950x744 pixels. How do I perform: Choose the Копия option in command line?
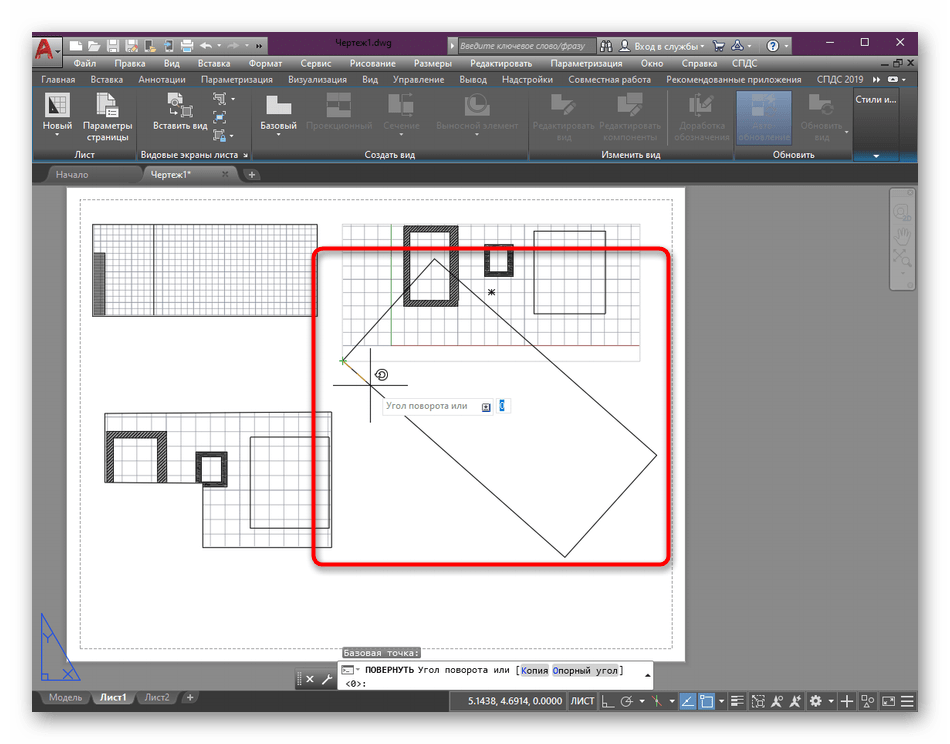[x=534, y=670]
